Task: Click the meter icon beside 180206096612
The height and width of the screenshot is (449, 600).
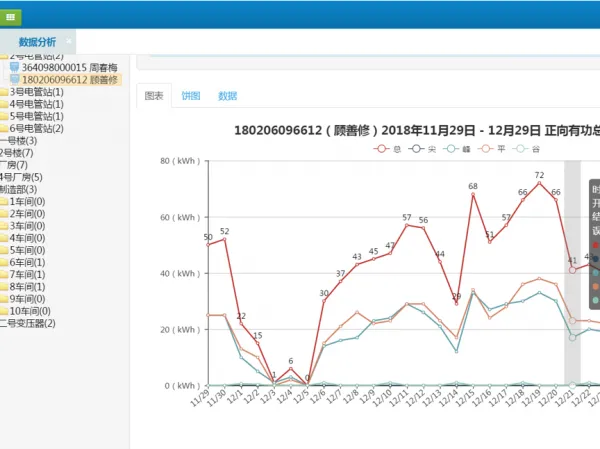Action: point(15,80)
